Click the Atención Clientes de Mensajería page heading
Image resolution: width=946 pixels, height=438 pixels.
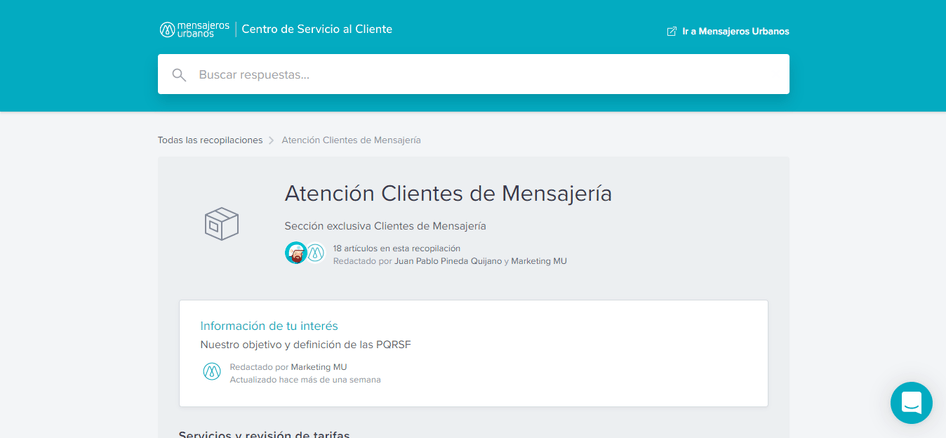click(448, 193)
